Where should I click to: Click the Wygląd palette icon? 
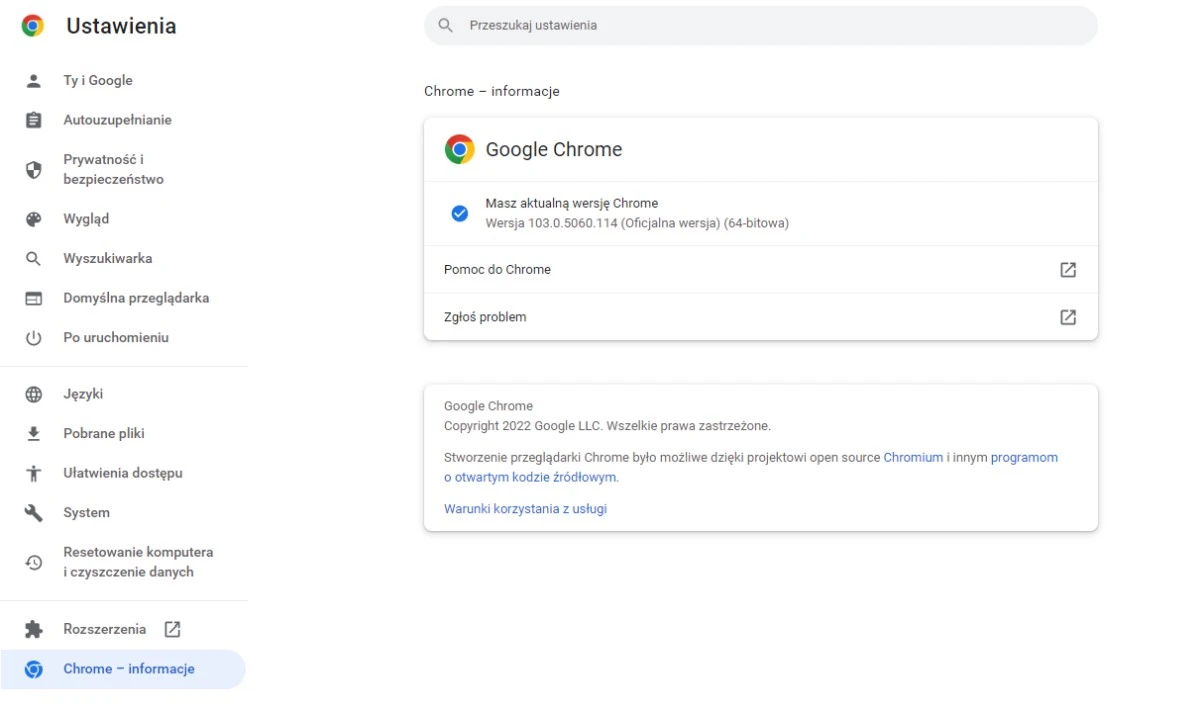point(33,218)
